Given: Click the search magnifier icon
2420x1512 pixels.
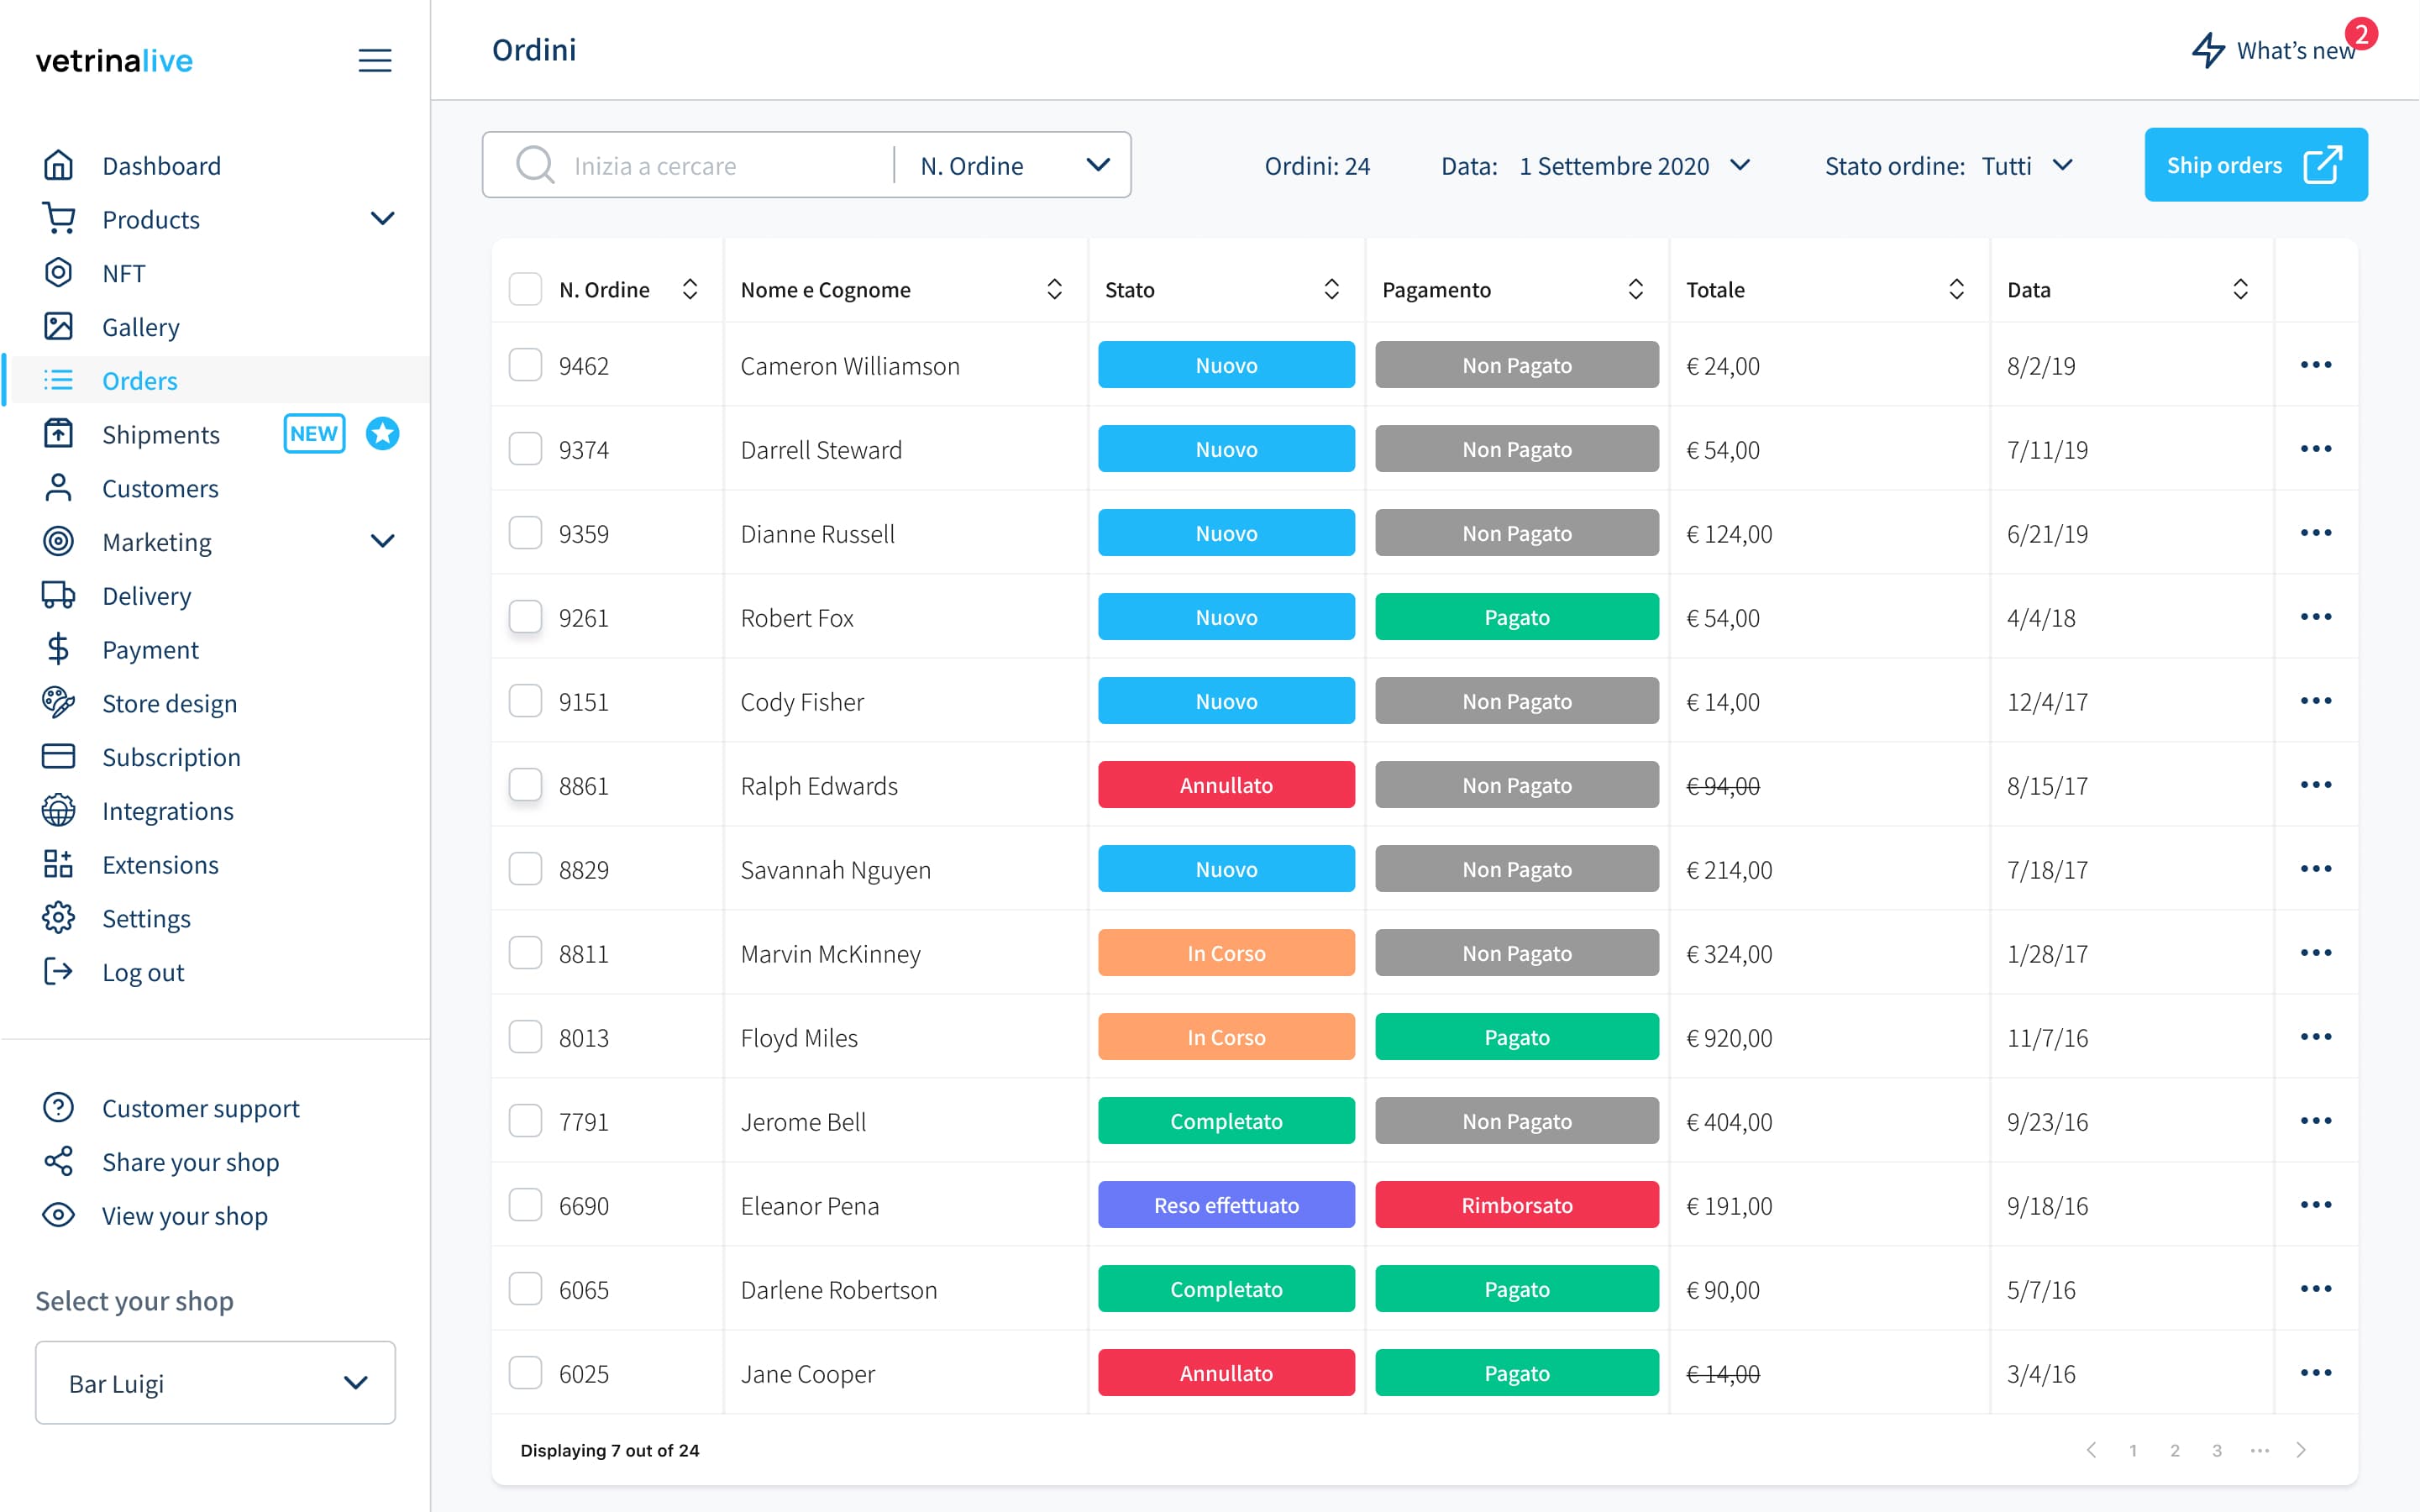Looking at the screenshot, I should (535, 165).
